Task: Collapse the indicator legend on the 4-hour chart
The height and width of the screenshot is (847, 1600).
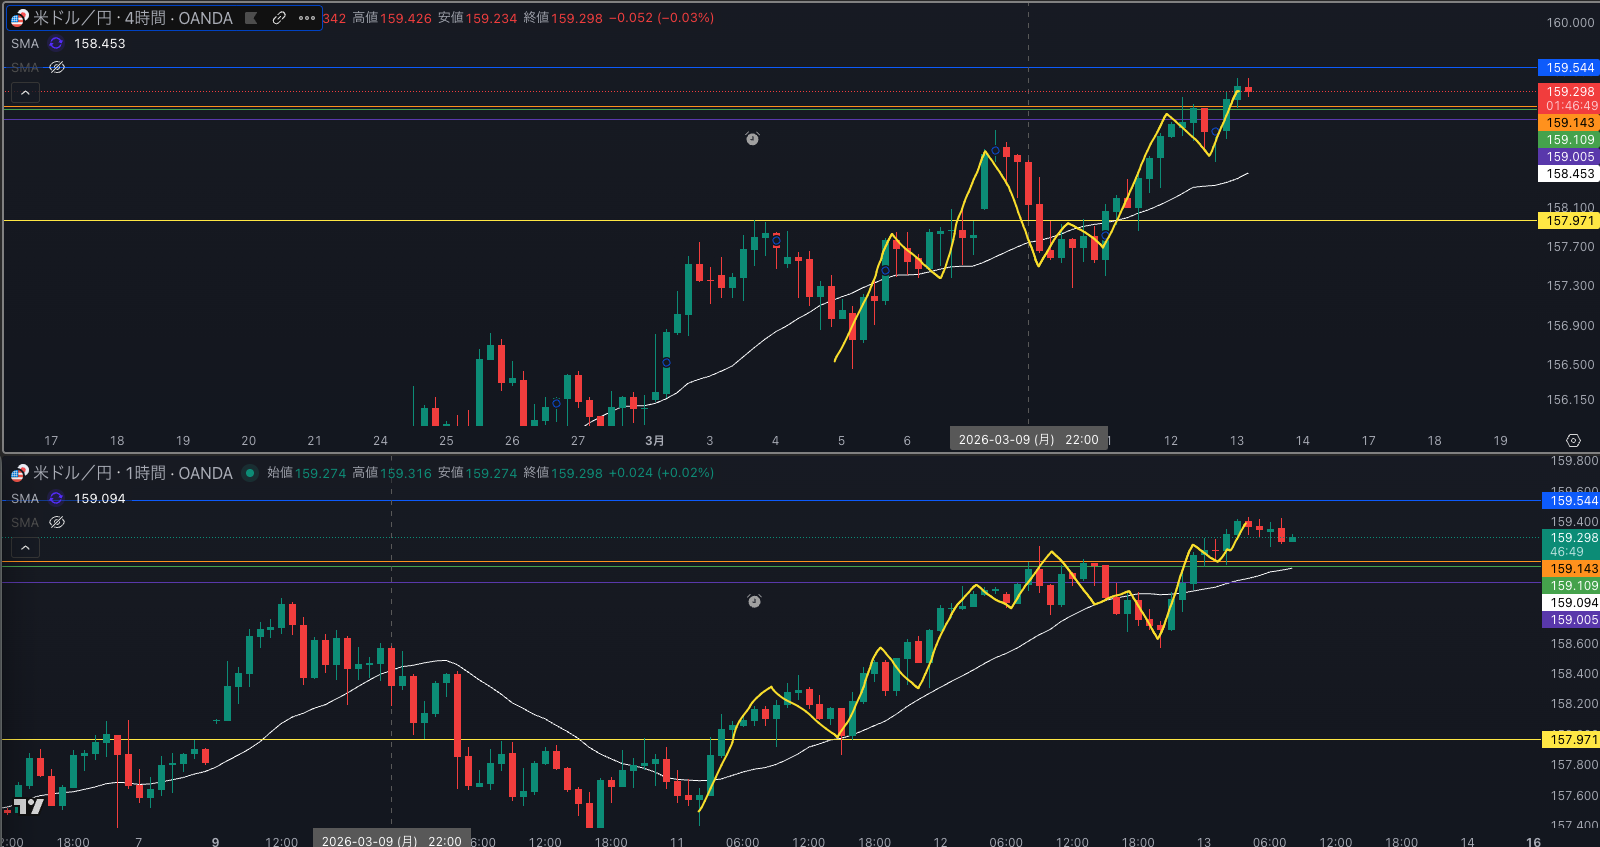Action: pyautogui.click(x=25, y=93)
